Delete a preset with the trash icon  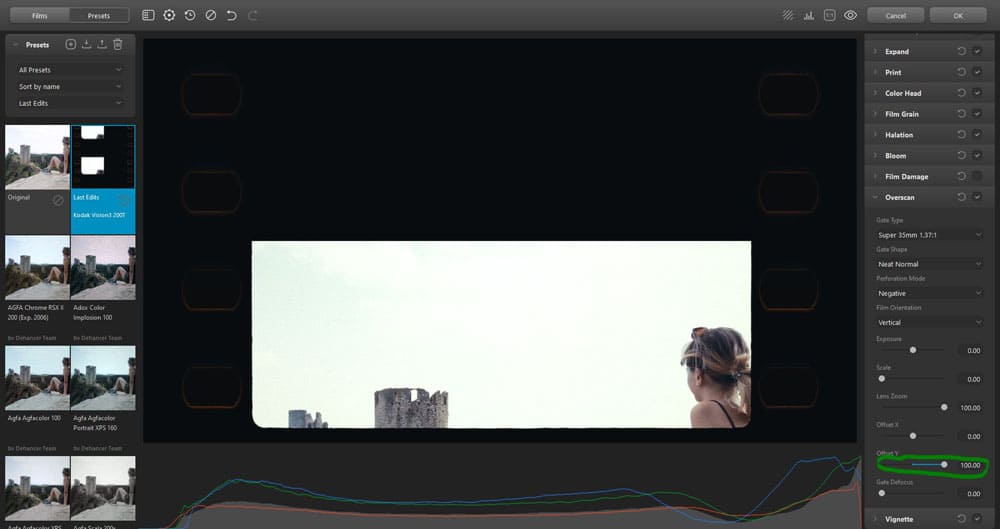[117, 45]
